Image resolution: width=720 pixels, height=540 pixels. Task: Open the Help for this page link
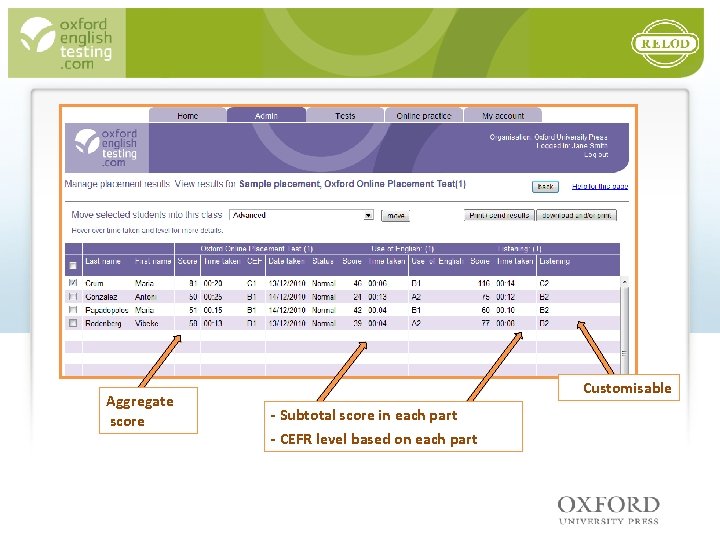pyautogui.click(x=600, y=186)
